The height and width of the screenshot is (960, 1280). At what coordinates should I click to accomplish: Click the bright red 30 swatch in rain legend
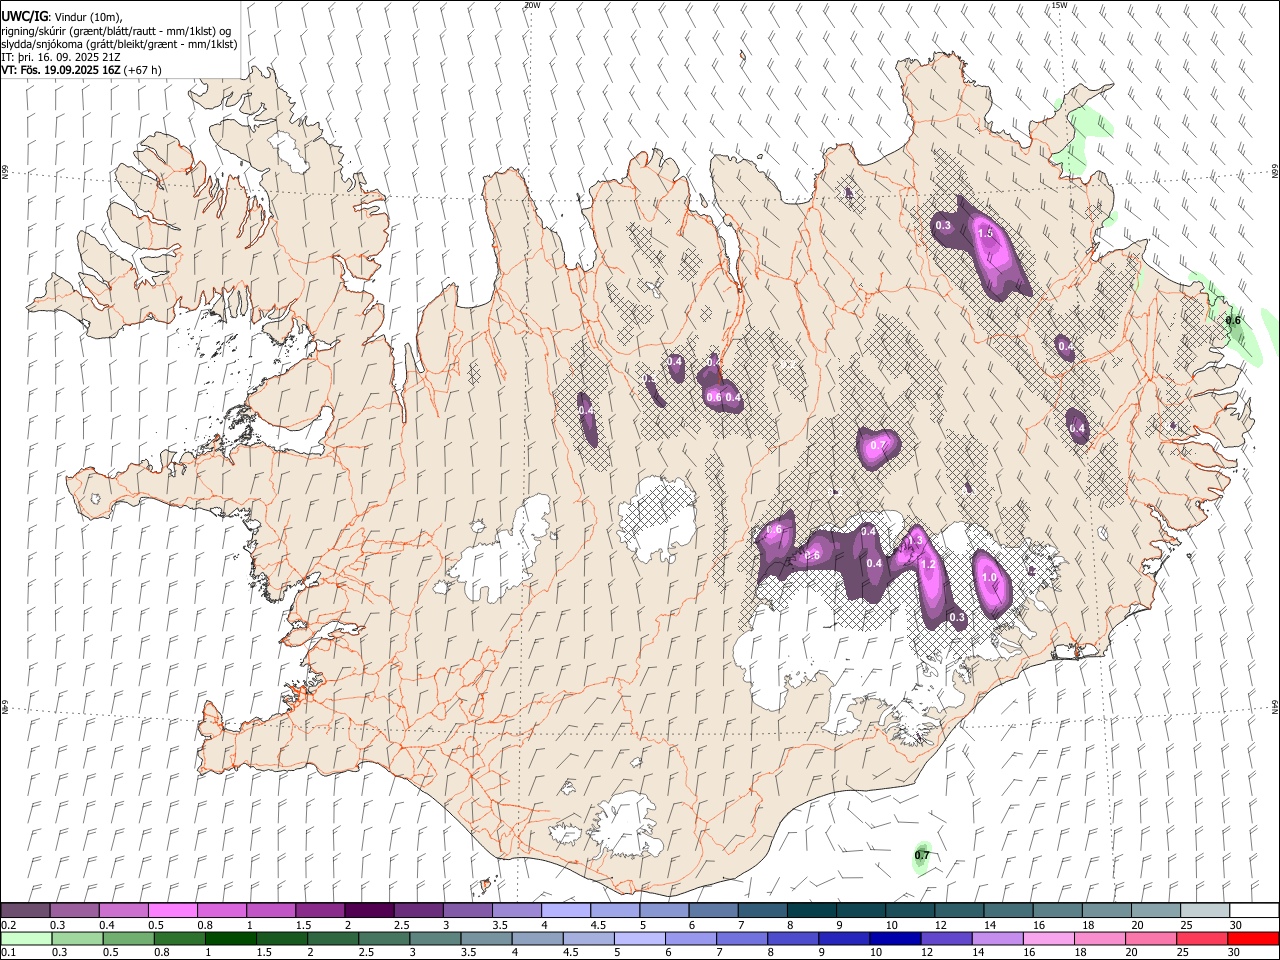pos(1254,938)
